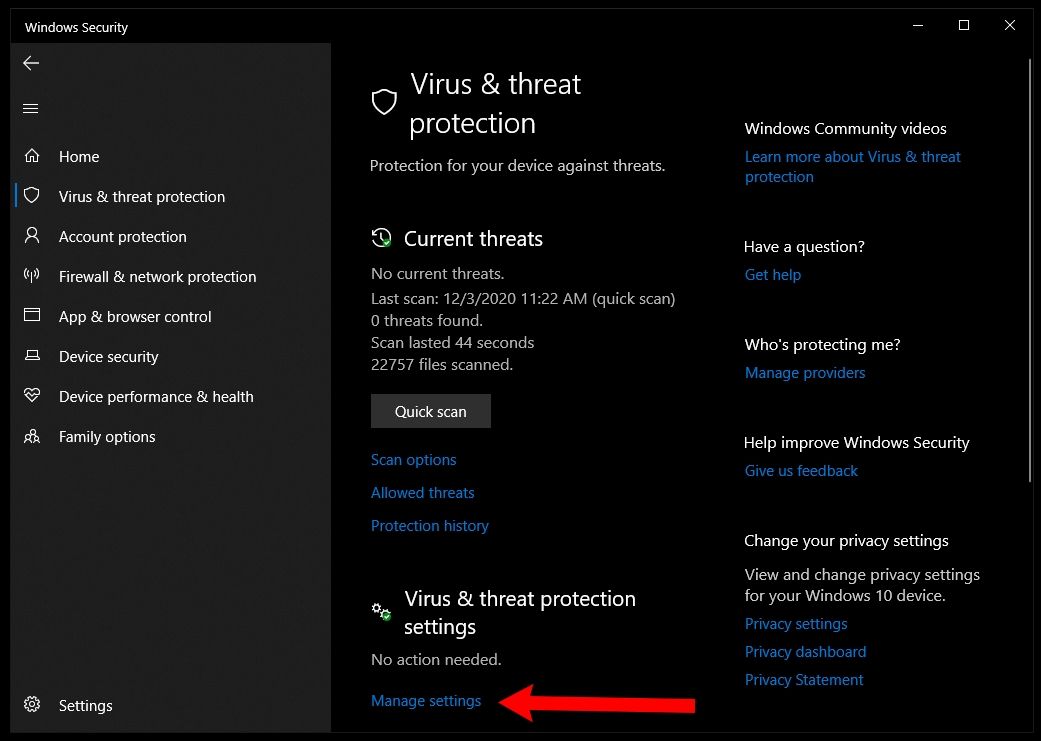Screen dimensions: 1041x741
Task: Click the Device performance heart icon
Action: click(32, 396)
